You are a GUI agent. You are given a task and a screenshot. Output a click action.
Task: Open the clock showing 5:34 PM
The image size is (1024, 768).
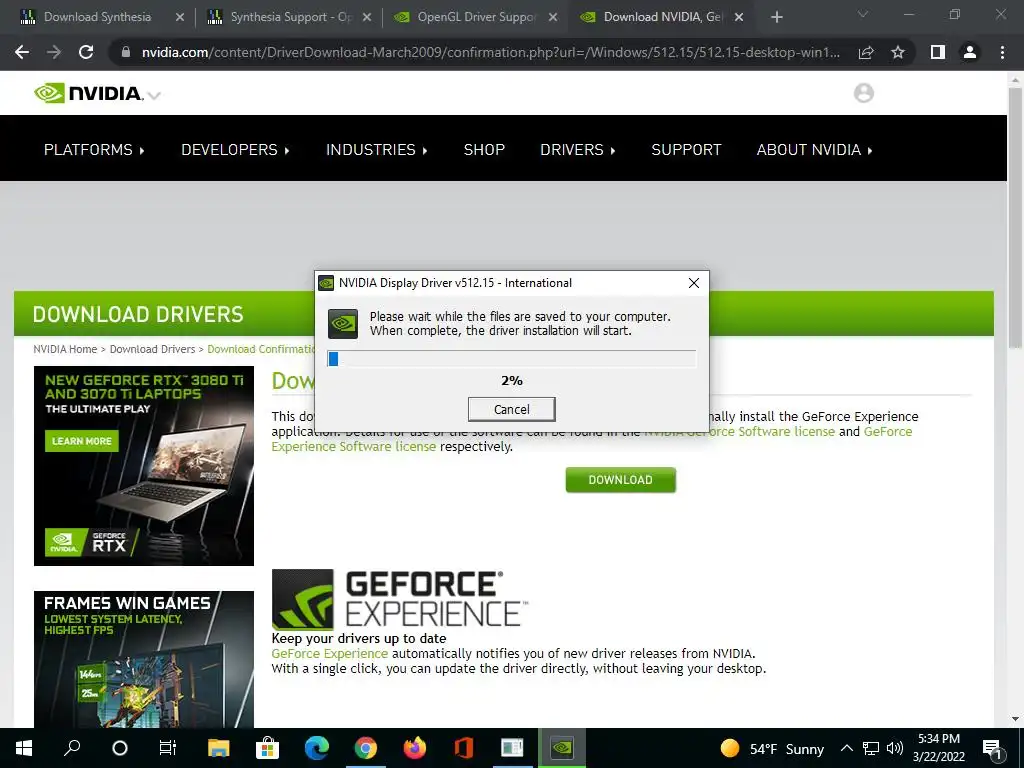(x=939, y=748)
